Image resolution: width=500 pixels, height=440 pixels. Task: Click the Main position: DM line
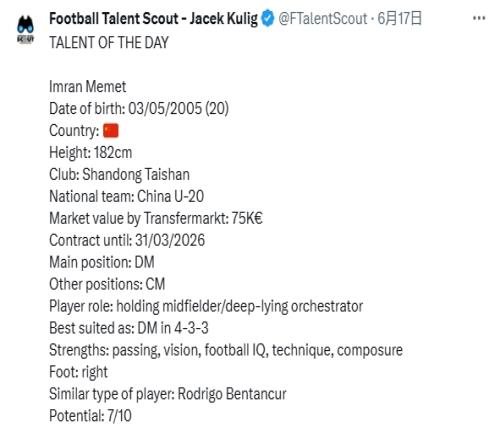click(x=102, y=262)
